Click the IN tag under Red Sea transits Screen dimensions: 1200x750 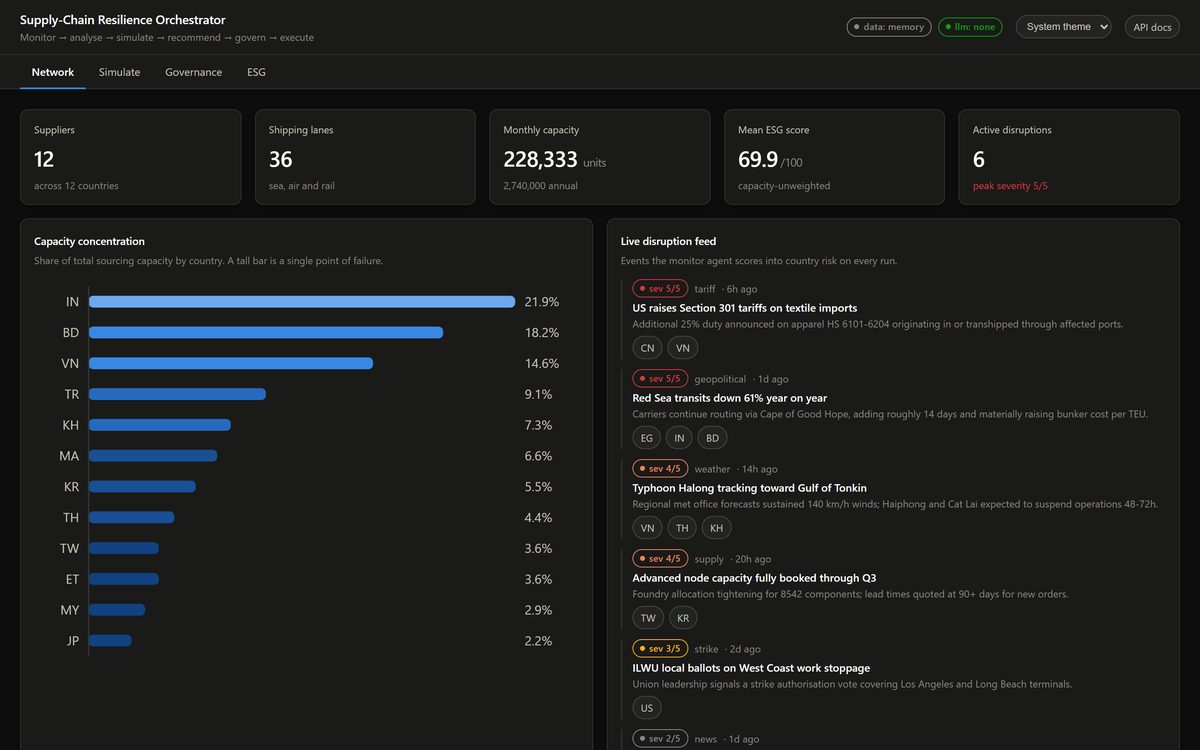pyautogui.click(x=680, y=438)
